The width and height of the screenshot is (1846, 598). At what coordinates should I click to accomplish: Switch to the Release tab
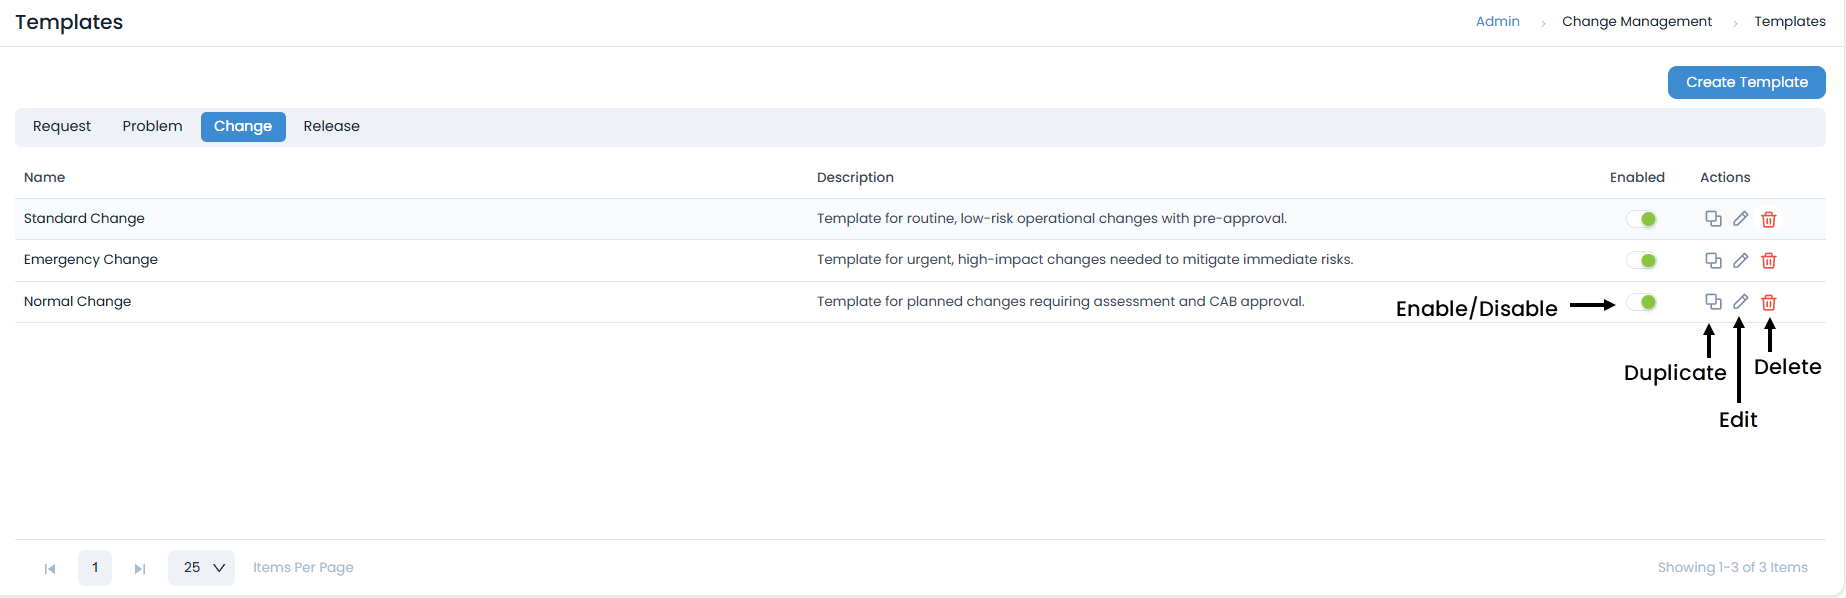tap(331, 127)
